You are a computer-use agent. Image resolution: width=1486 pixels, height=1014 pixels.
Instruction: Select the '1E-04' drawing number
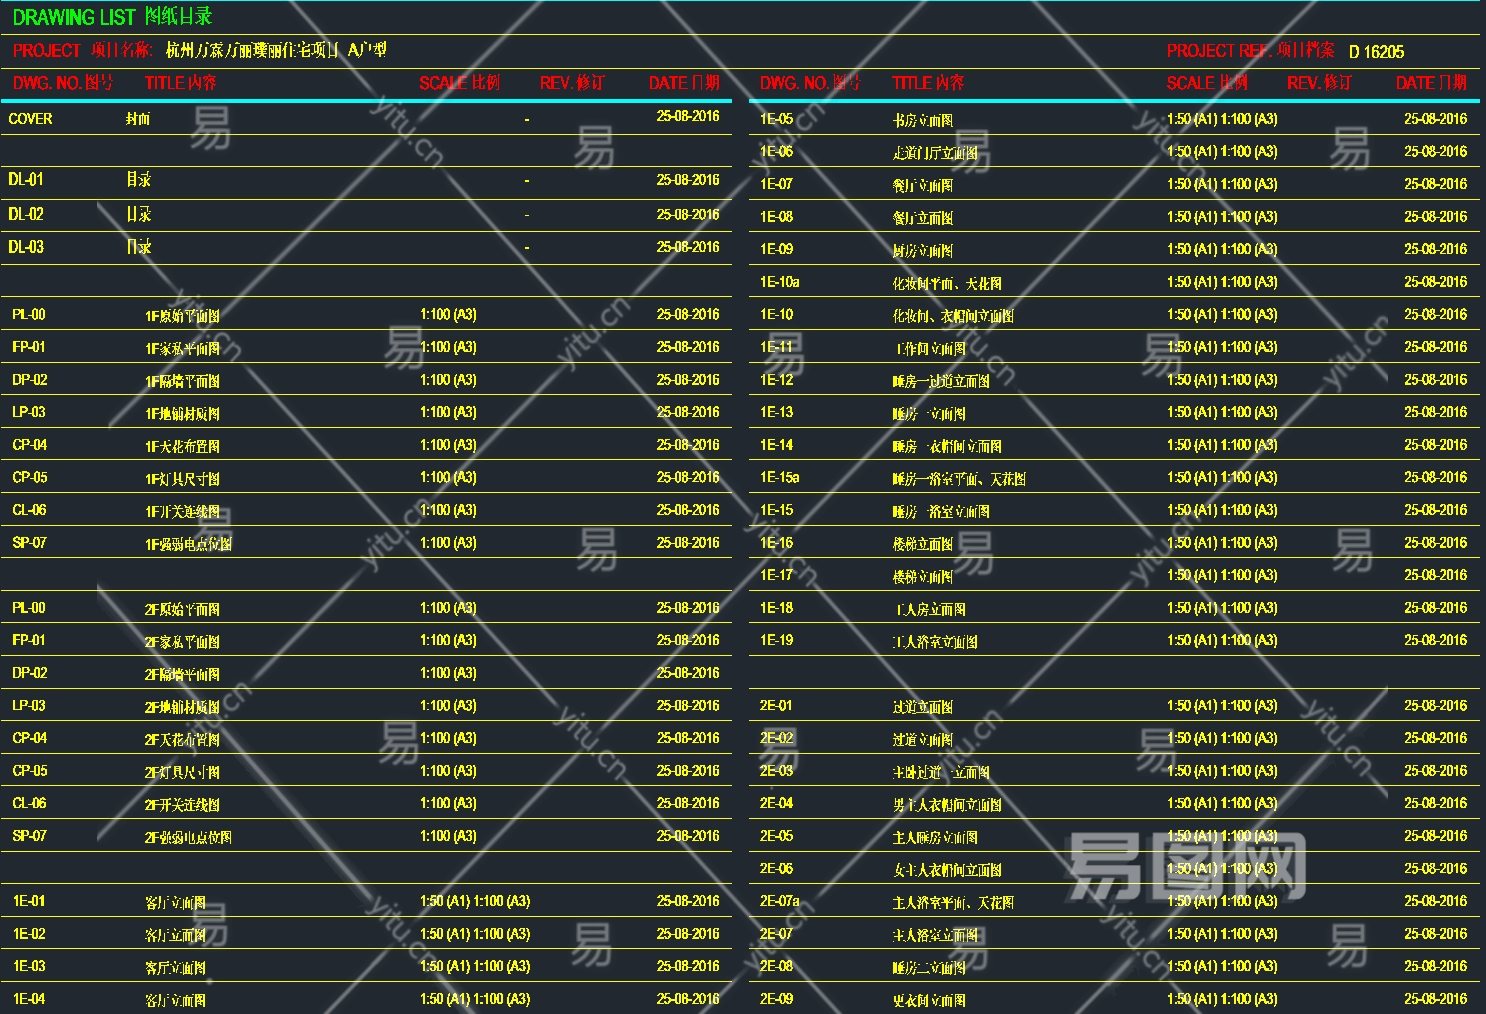click(29, 999)
